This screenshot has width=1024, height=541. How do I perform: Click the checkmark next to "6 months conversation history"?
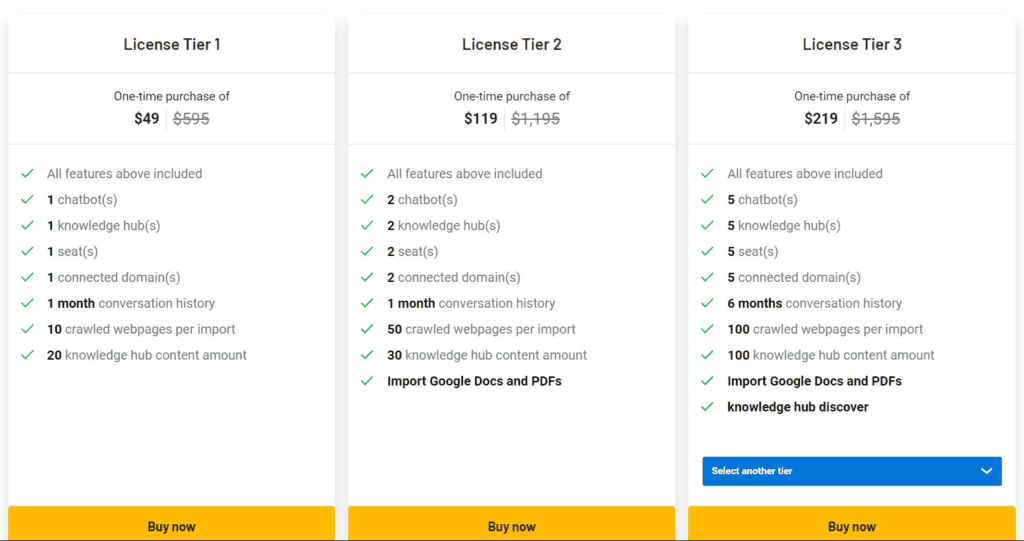click(707, 304)
